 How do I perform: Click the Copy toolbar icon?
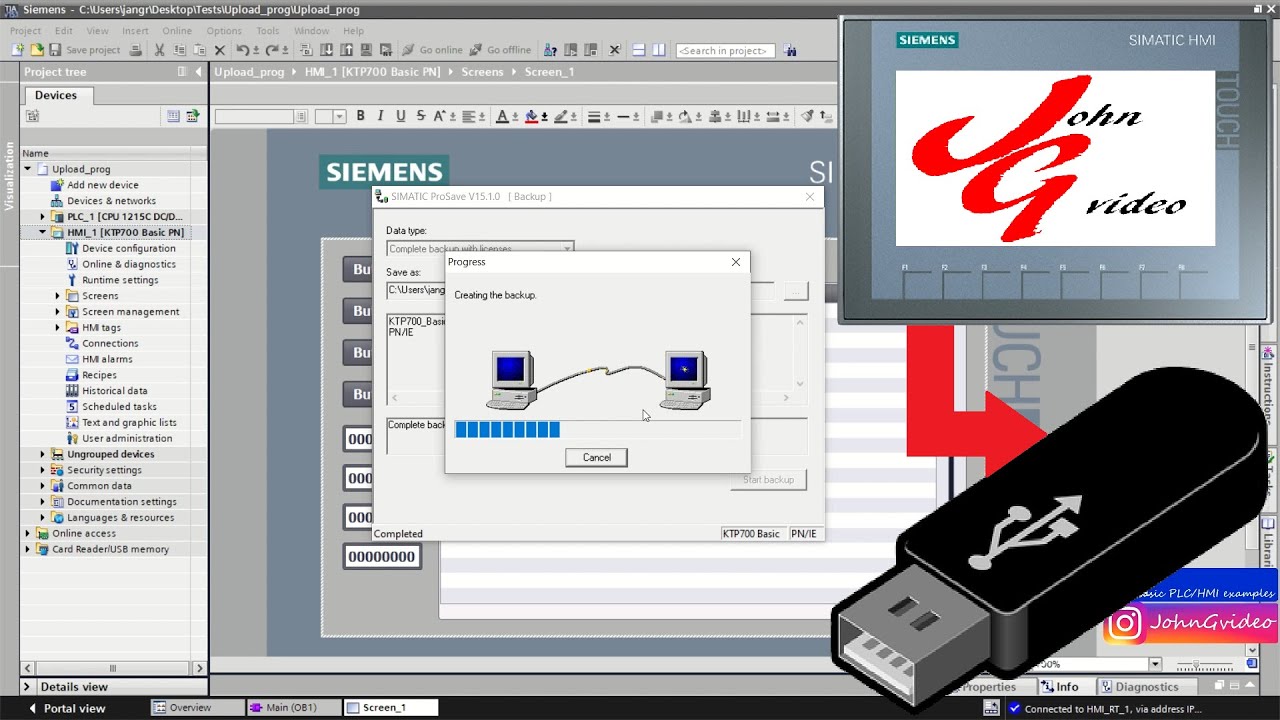click(178, 50)
